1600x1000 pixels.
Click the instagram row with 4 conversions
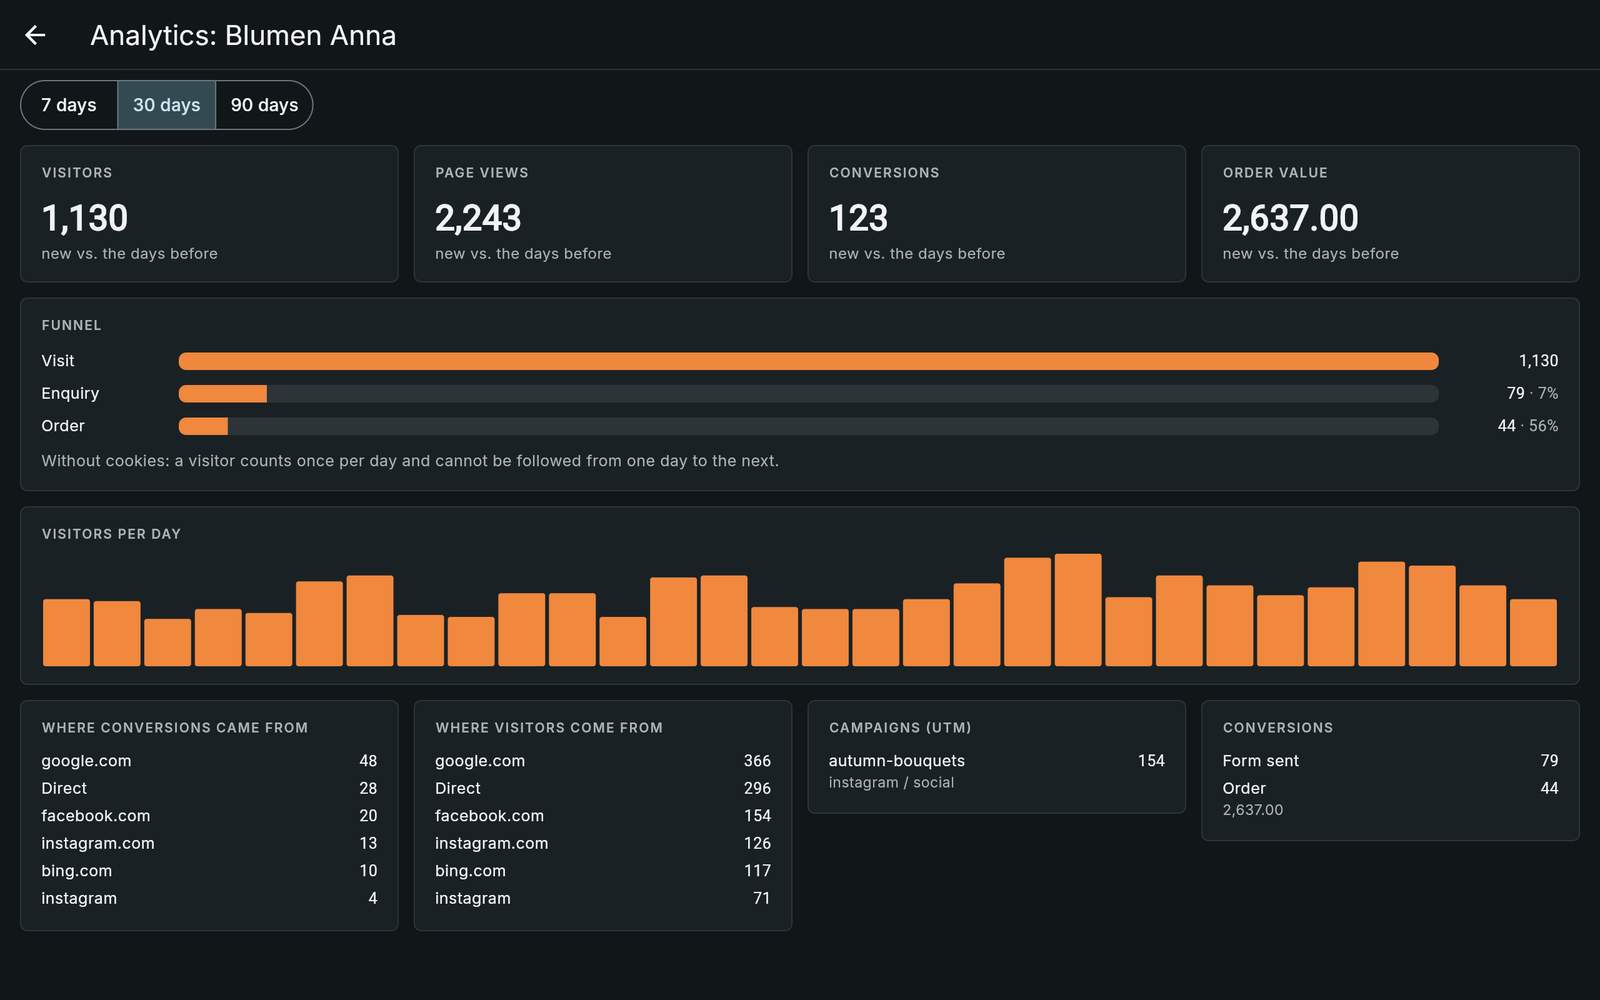tap(209, 899)
